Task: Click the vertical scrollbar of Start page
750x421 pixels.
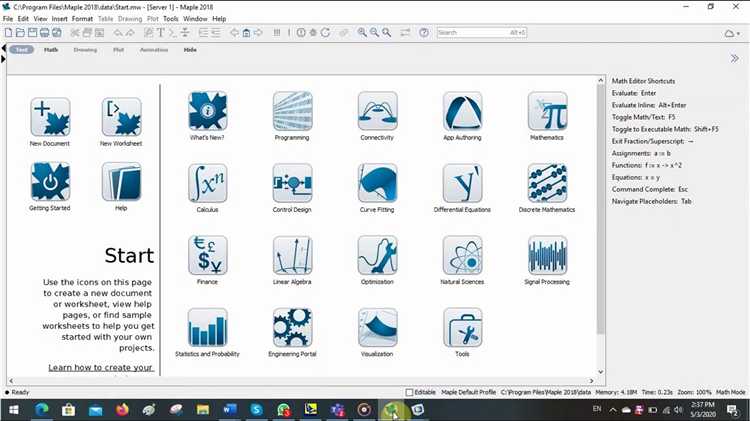Action: click(x=601, y=210)
